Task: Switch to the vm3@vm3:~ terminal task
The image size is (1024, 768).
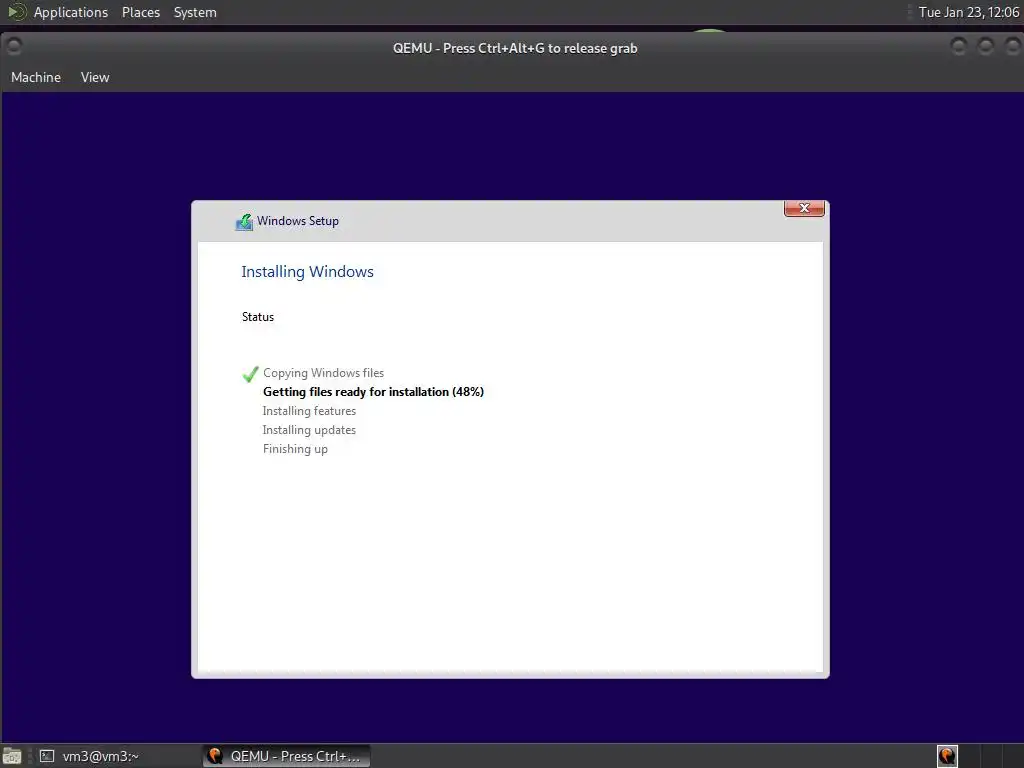Action: click(x=89, y=756)
